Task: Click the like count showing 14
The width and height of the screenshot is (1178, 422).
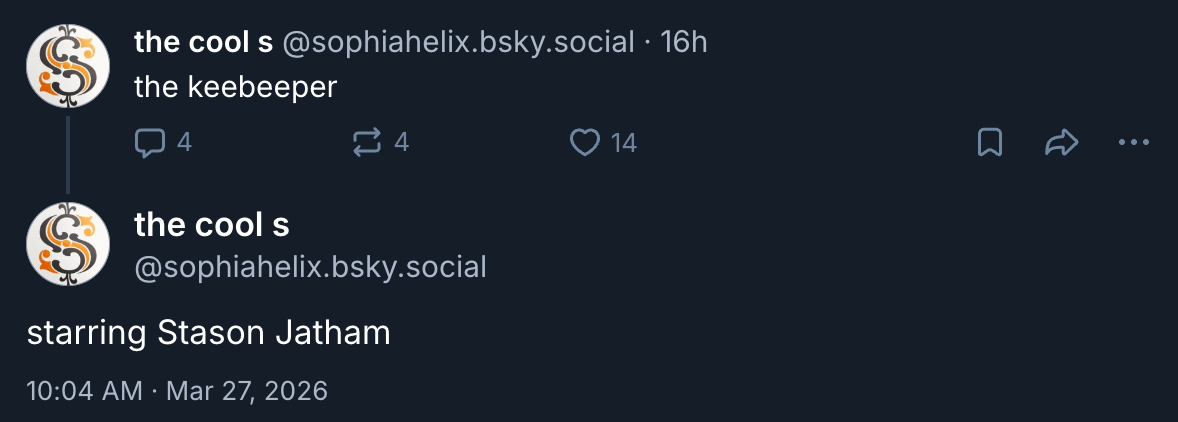Action: [x=623, y=143]
